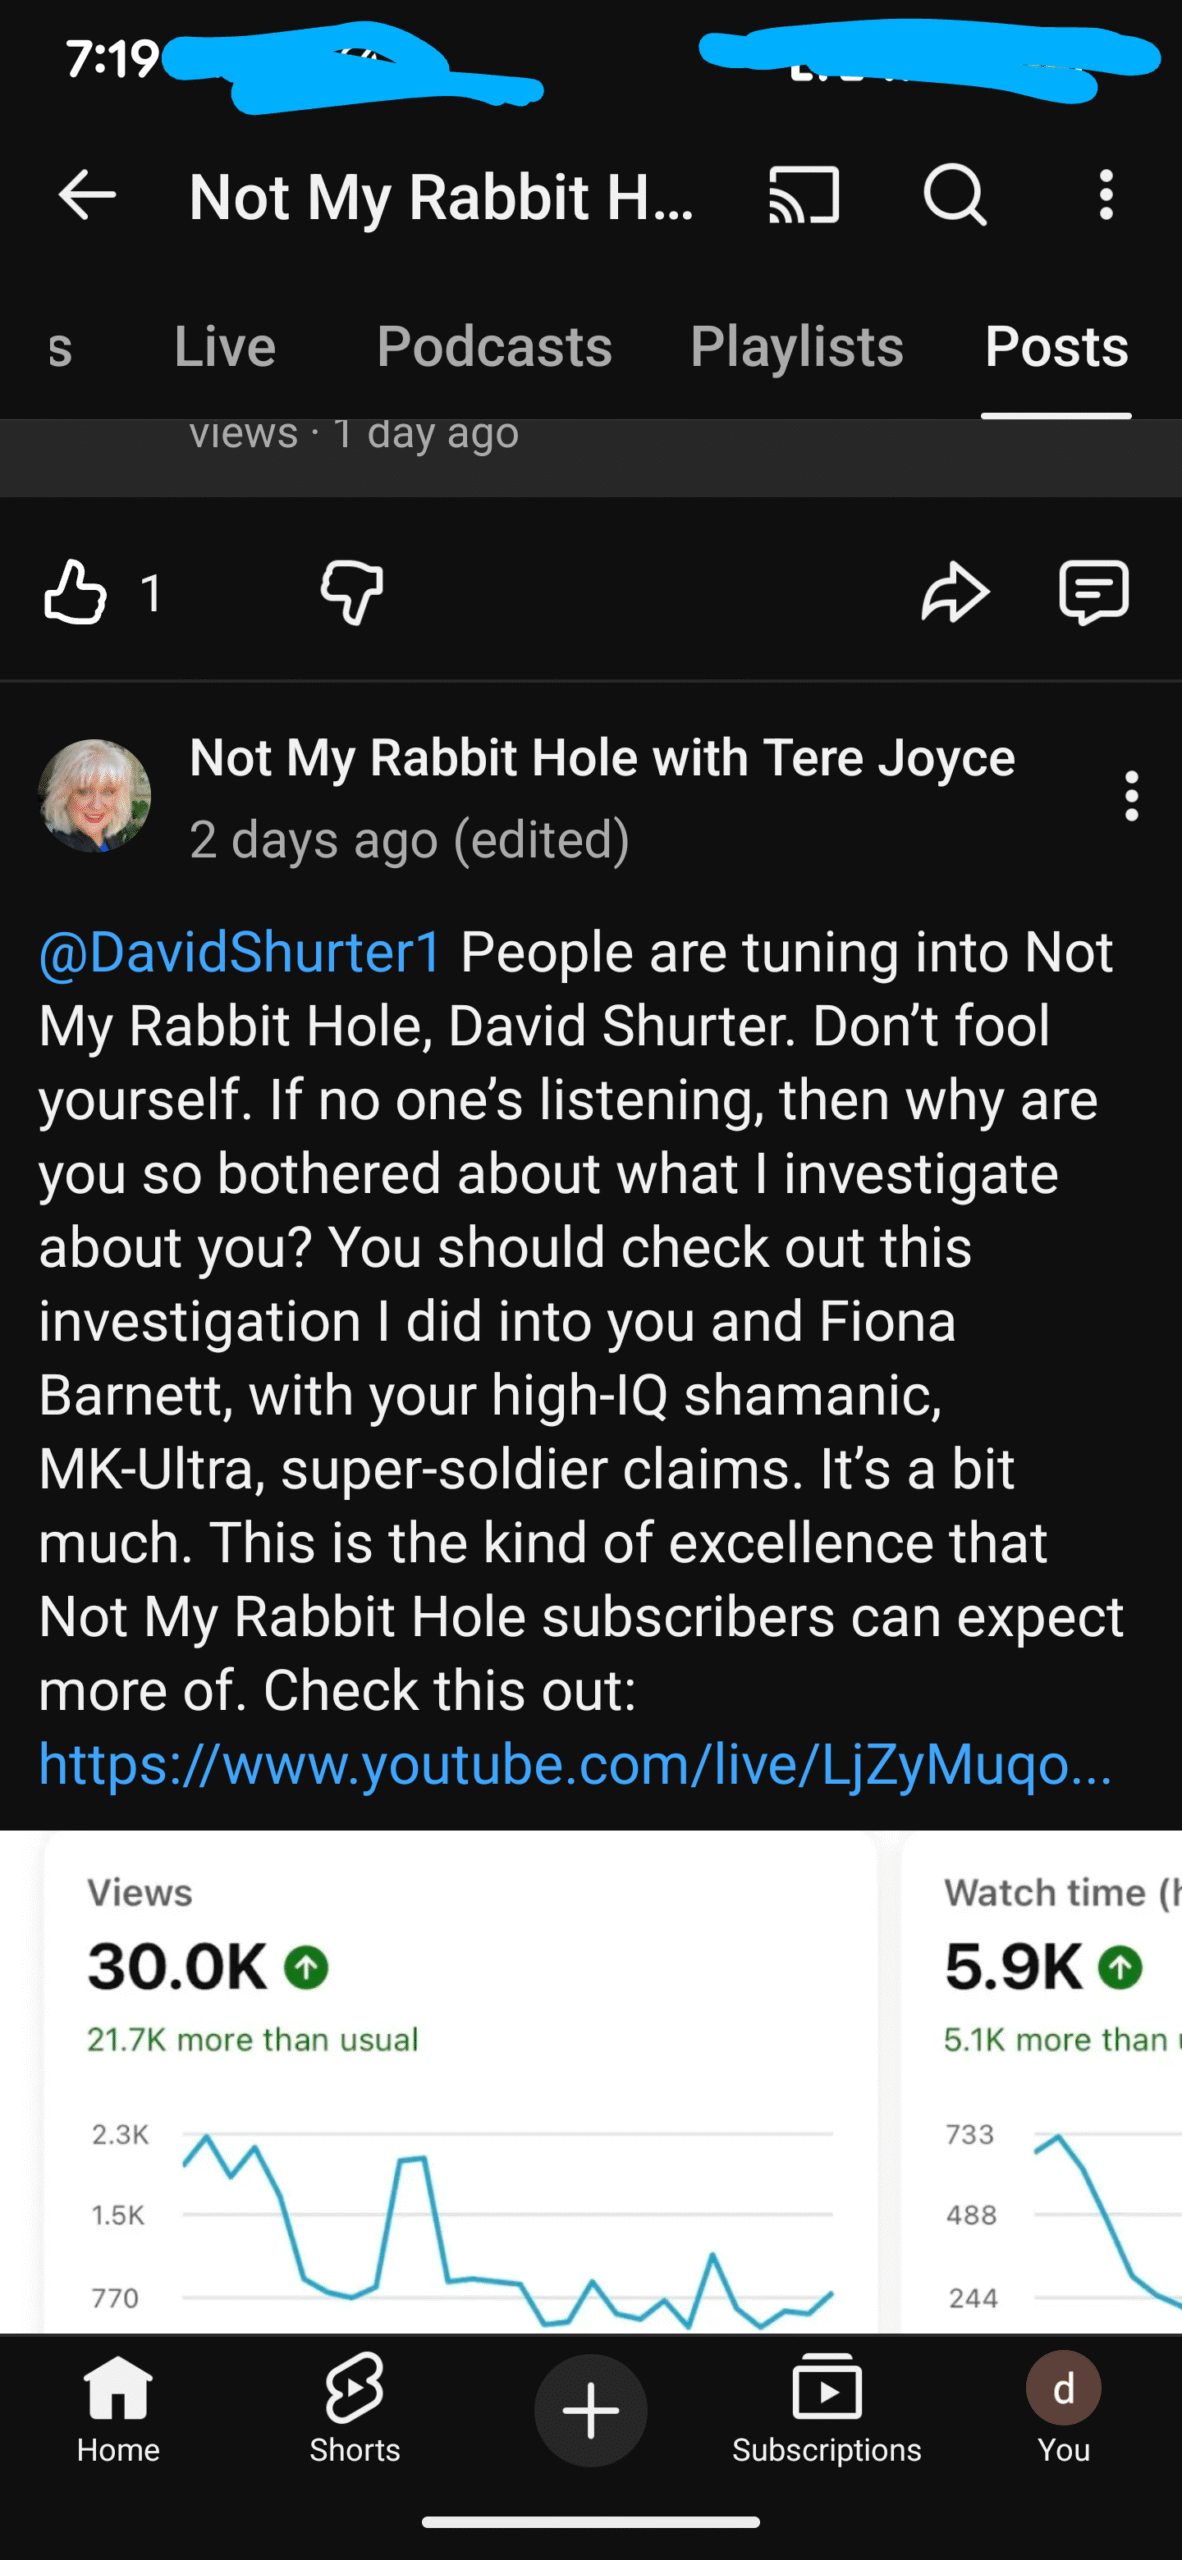Open the @DavidShurter1 mention link
This screenshot has height=2560, width=1182.
[x=240, y=952]
